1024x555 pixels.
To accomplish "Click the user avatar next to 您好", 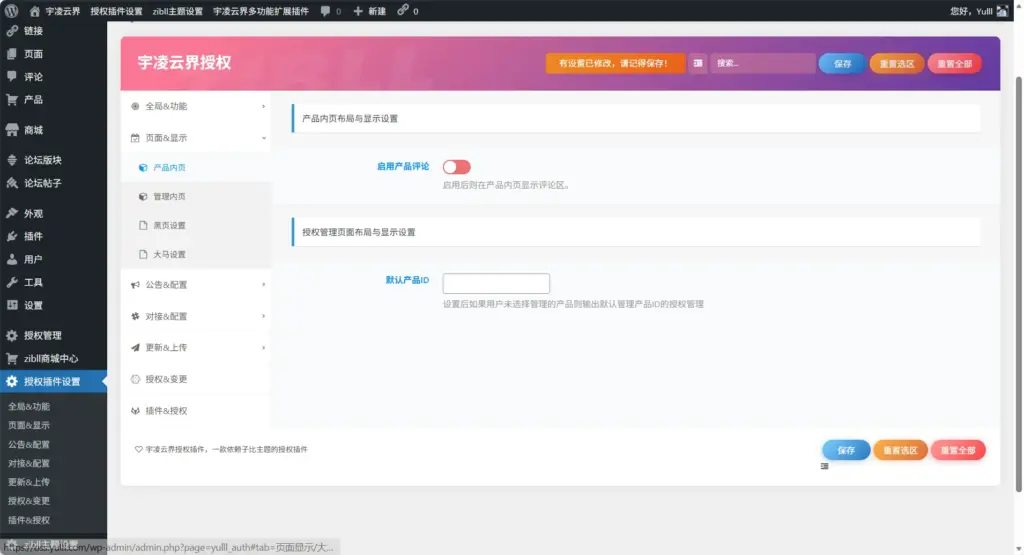I will coord(1002,11).
